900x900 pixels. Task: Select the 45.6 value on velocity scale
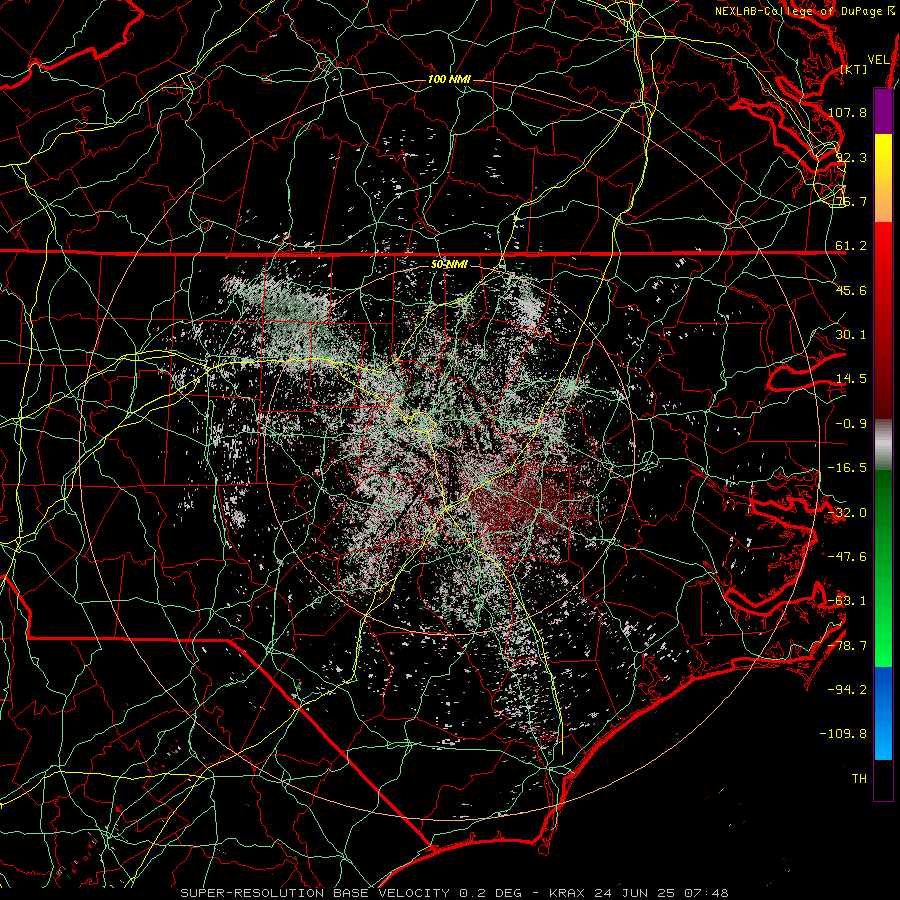coord(851,290)
